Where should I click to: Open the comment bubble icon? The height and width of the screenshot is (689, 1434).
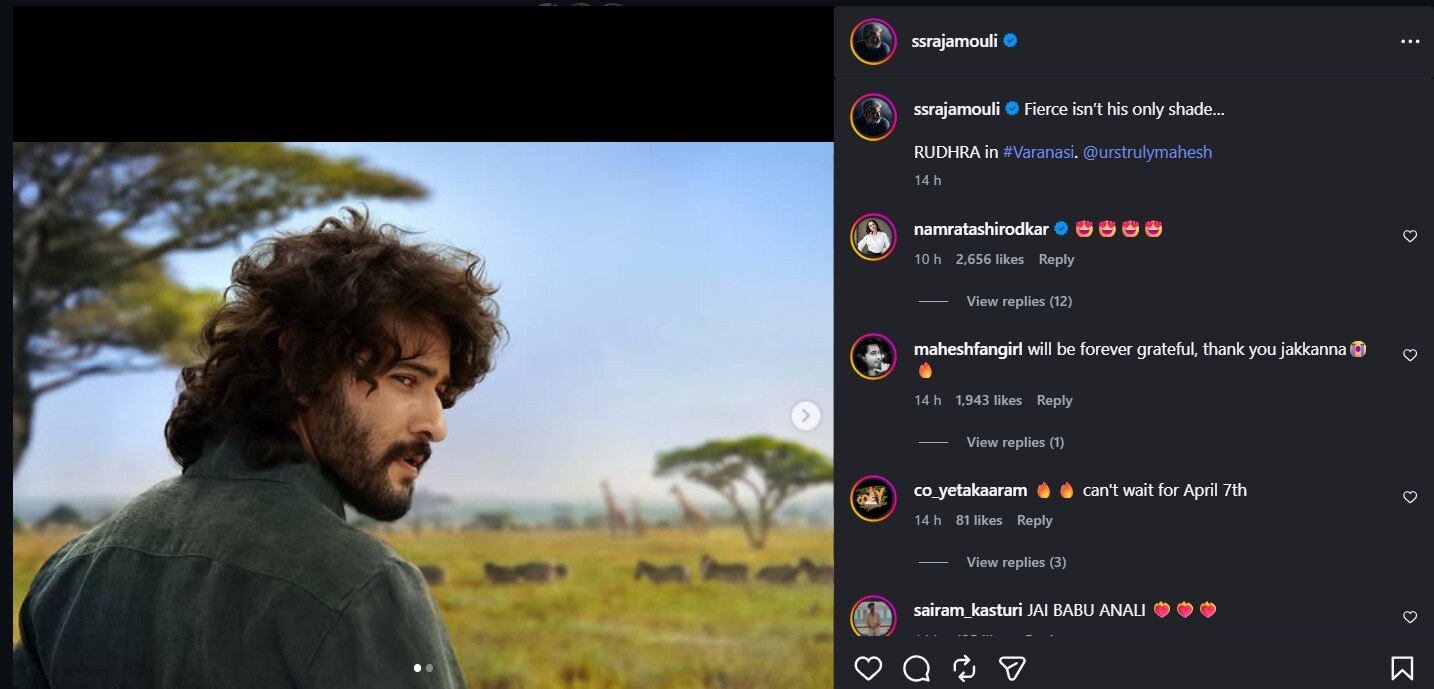pos(916,668)
